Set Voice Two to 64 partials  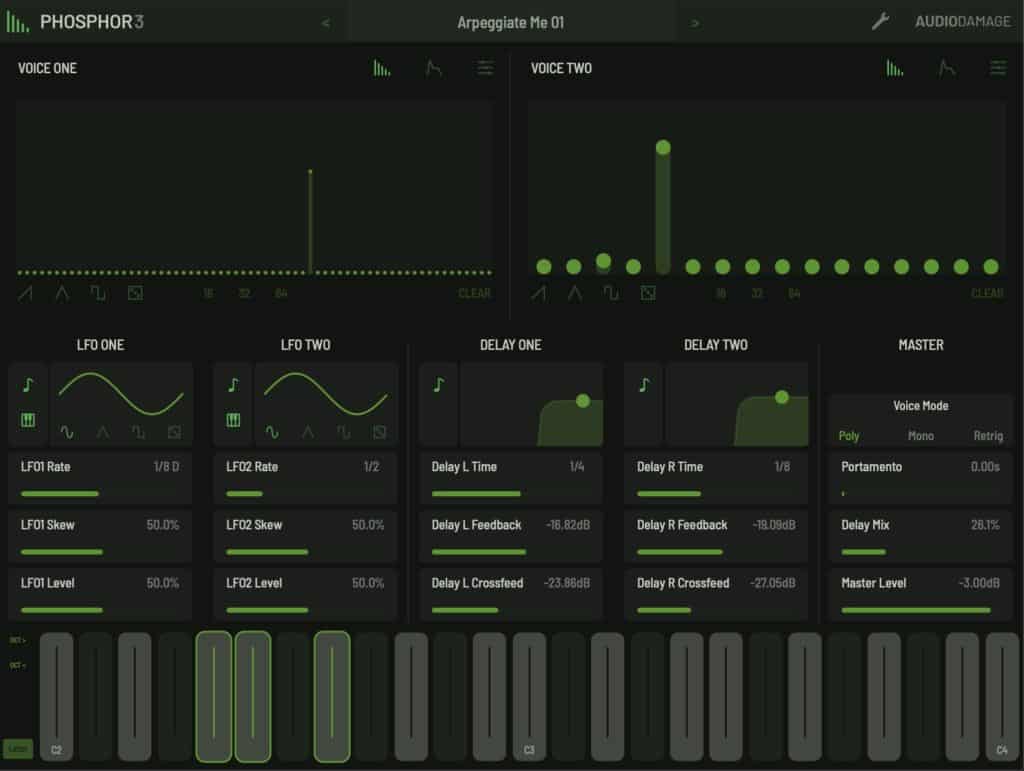(794, 294)
